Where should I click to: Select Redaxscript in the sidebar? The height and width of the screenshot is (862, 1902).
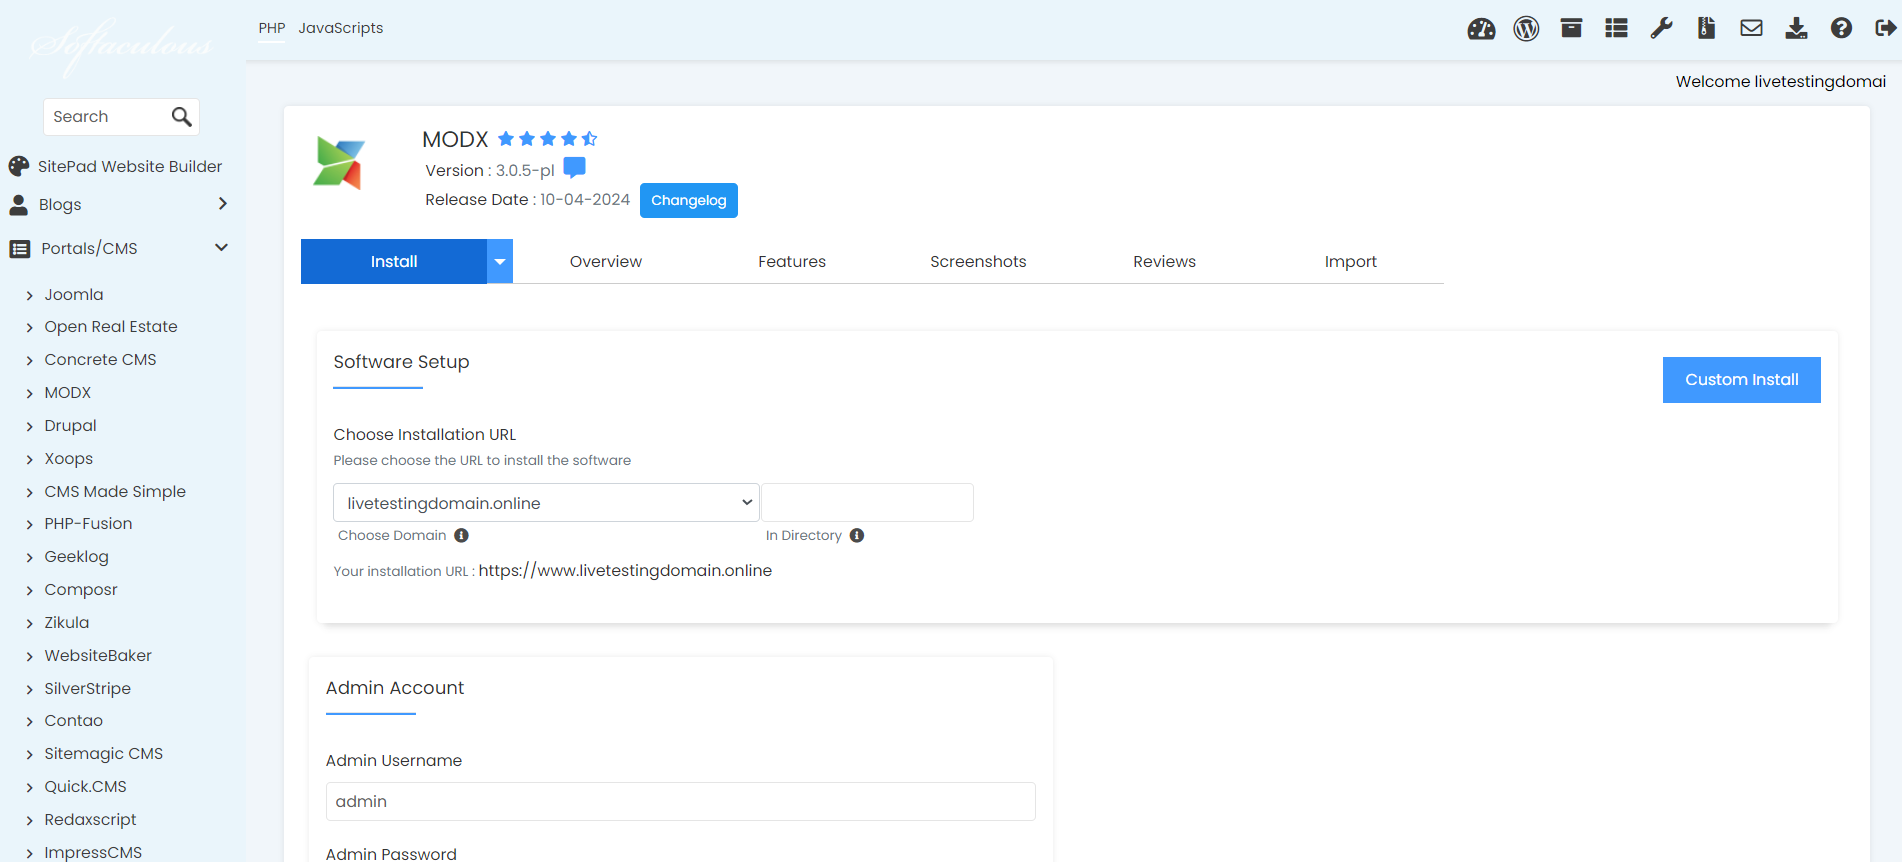90,820
